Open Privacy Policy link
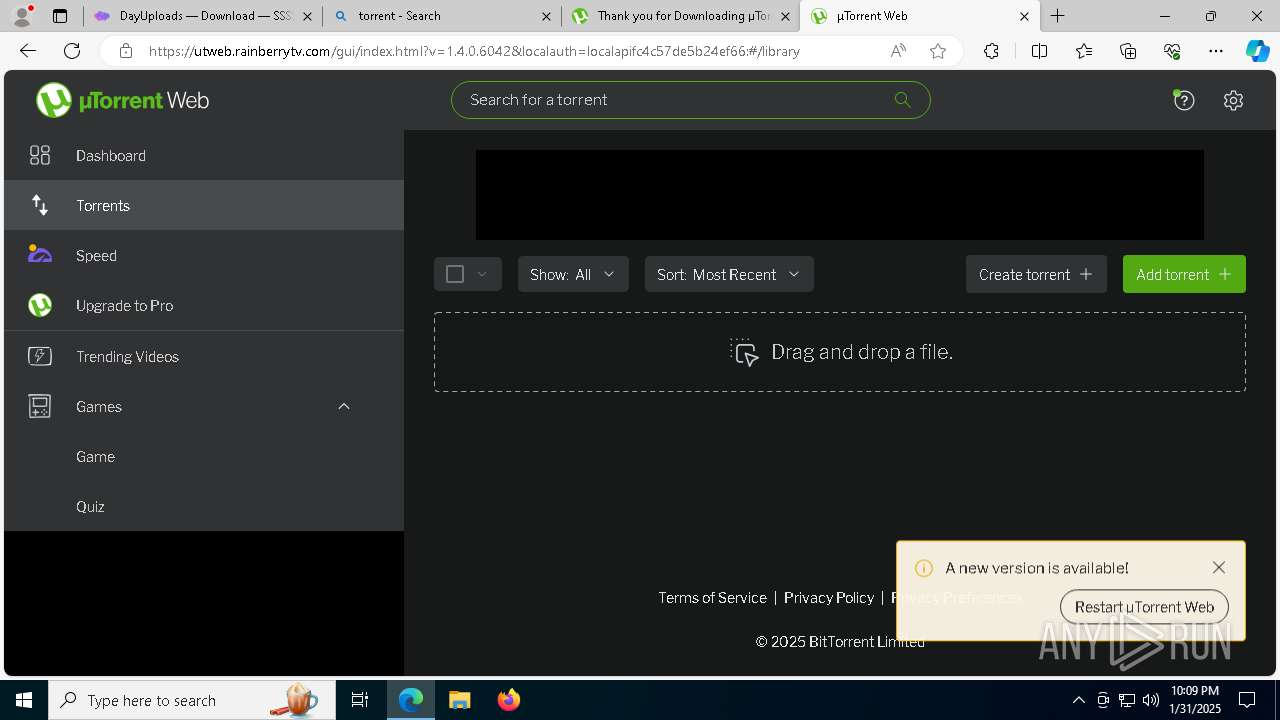Viewport: 1280px width, 720px height. (829, 597)
